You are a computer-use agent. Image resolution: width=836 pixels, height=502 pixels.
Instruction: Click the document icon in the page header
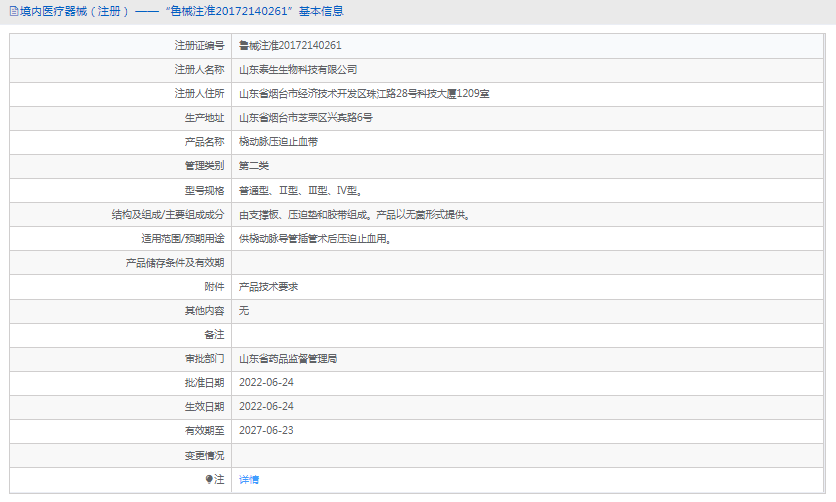coord(14,11)
